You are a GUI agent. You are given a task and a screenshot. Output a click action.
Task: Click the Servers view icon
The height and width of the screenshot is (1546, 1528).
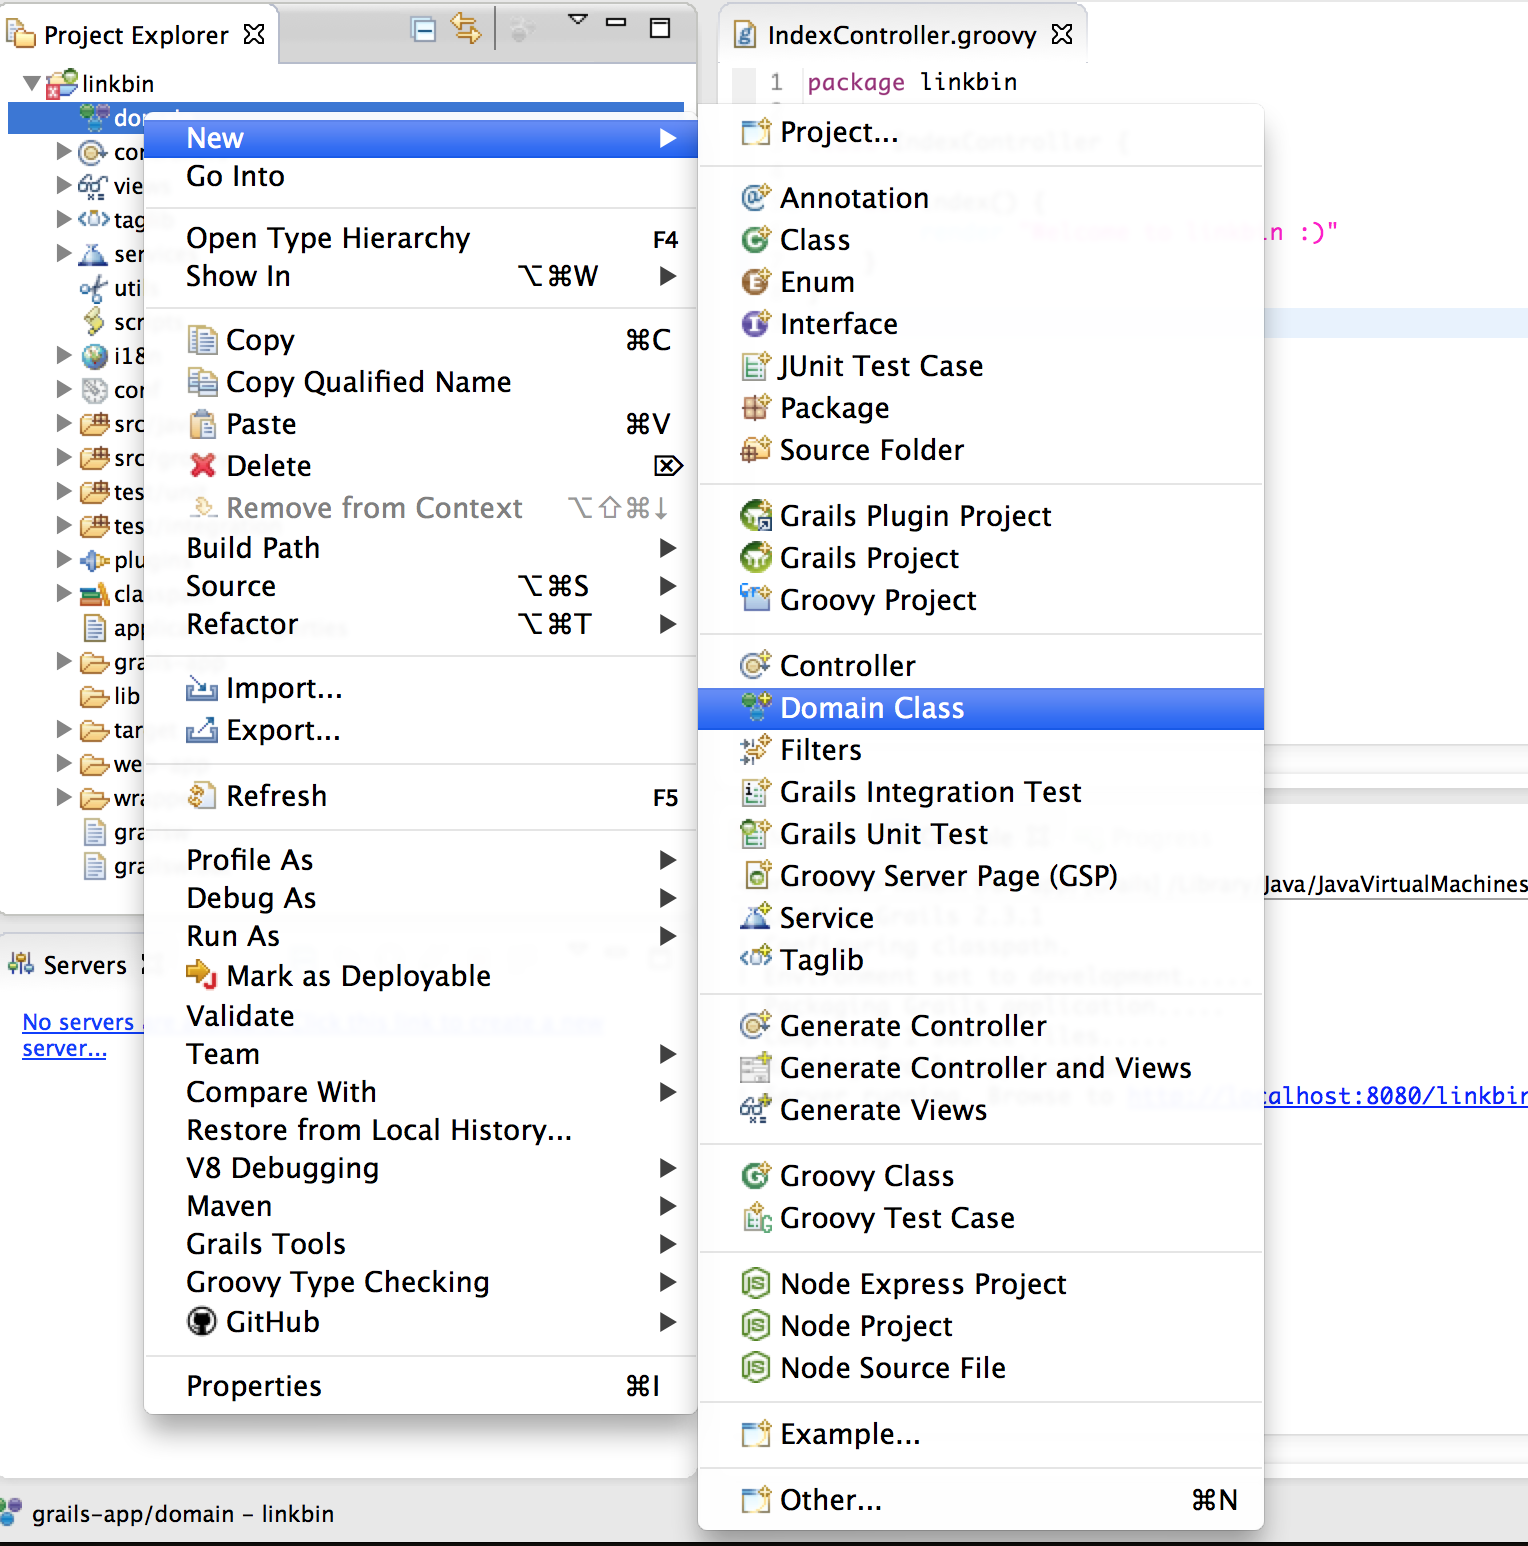(20, 963)
